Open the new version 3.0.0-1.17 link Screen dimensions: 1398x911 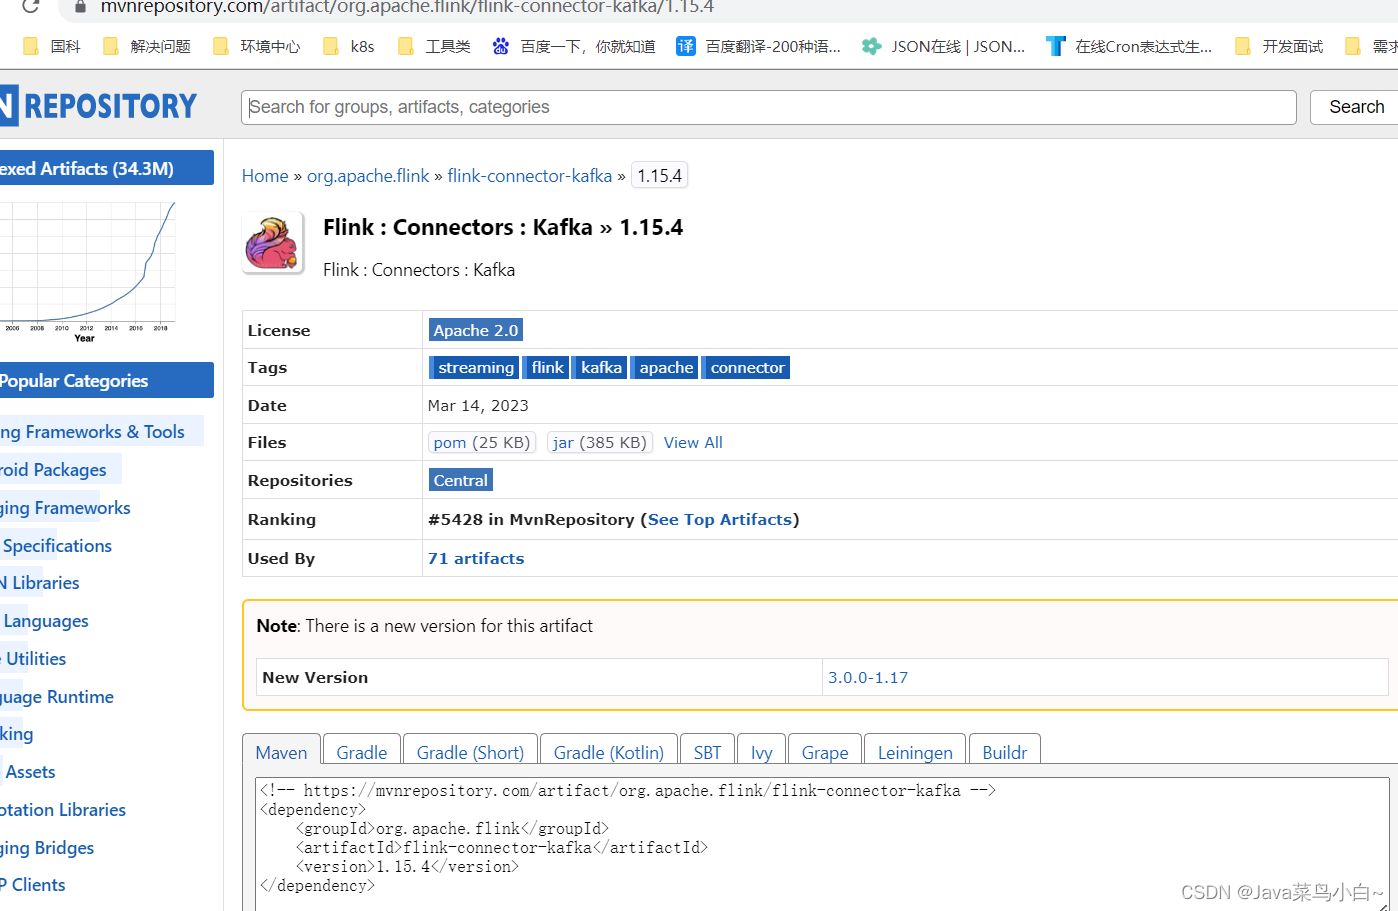pyautogui.click(x=868, y=677)
